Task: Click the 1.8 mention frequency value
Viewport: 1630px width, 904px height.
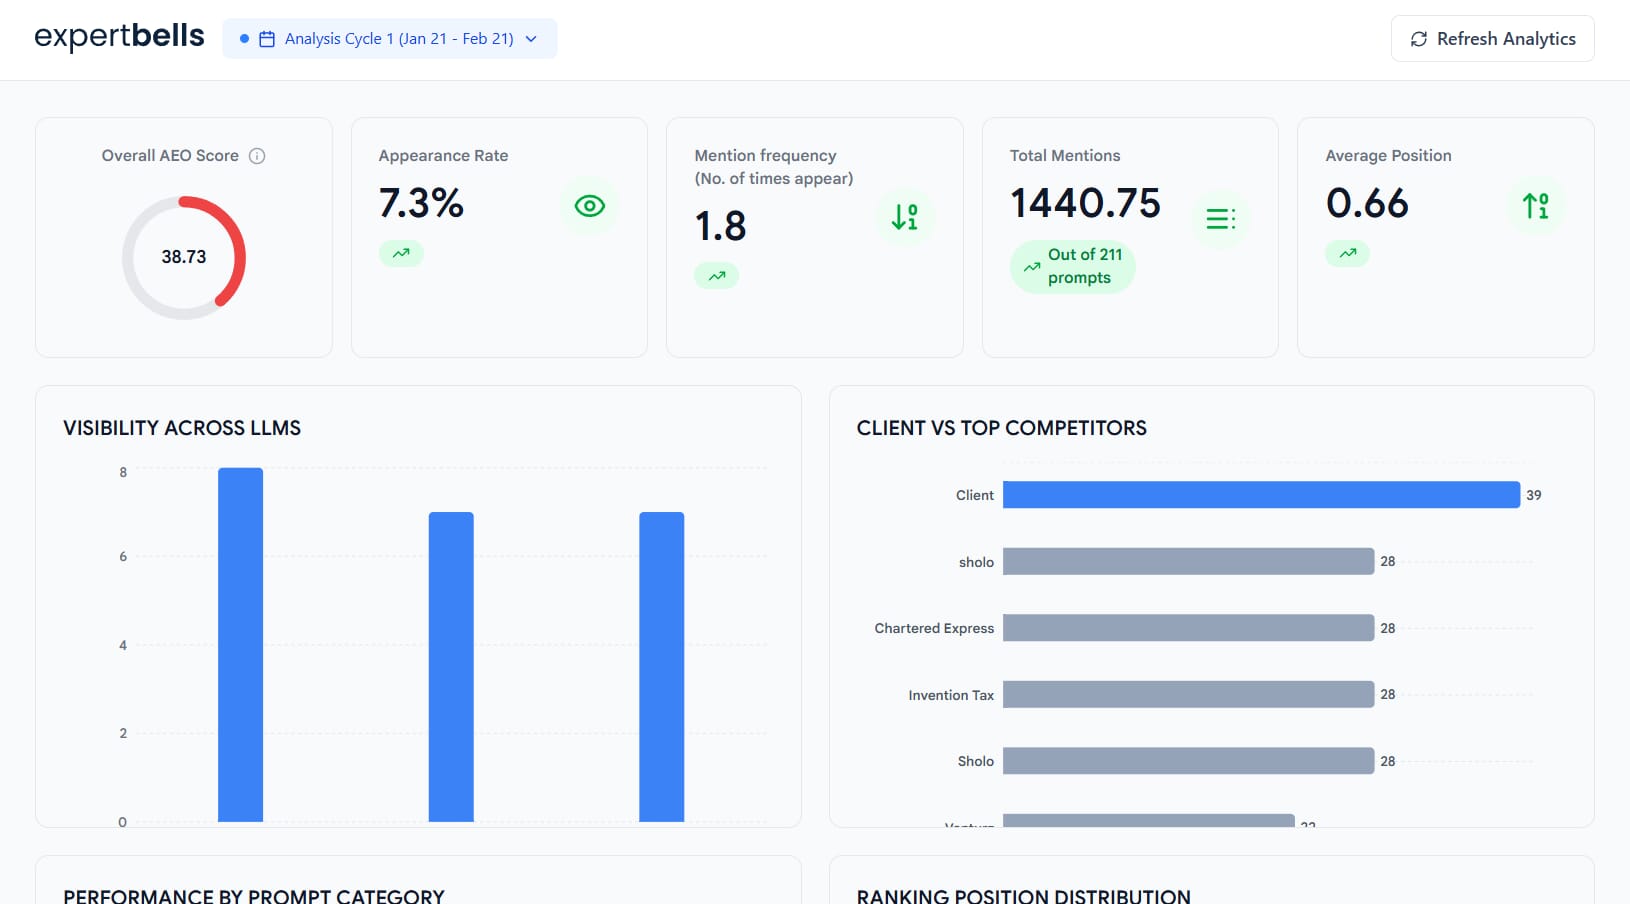Action: tap(721, 226)
